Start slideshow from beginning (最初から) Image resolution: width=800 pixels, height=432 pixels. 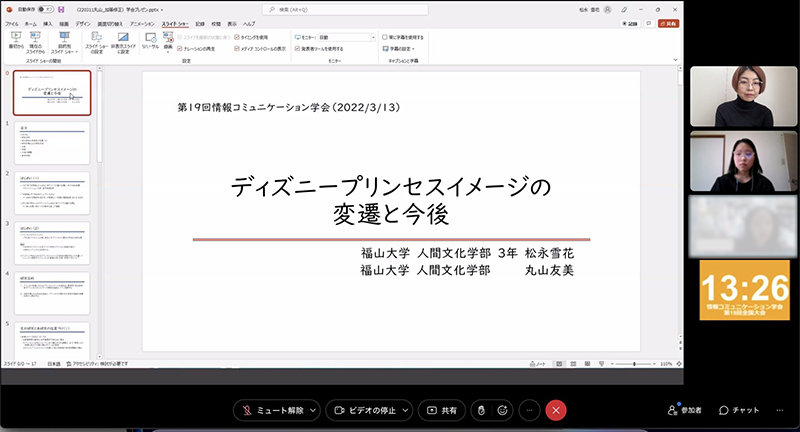(x=16, y=41)
